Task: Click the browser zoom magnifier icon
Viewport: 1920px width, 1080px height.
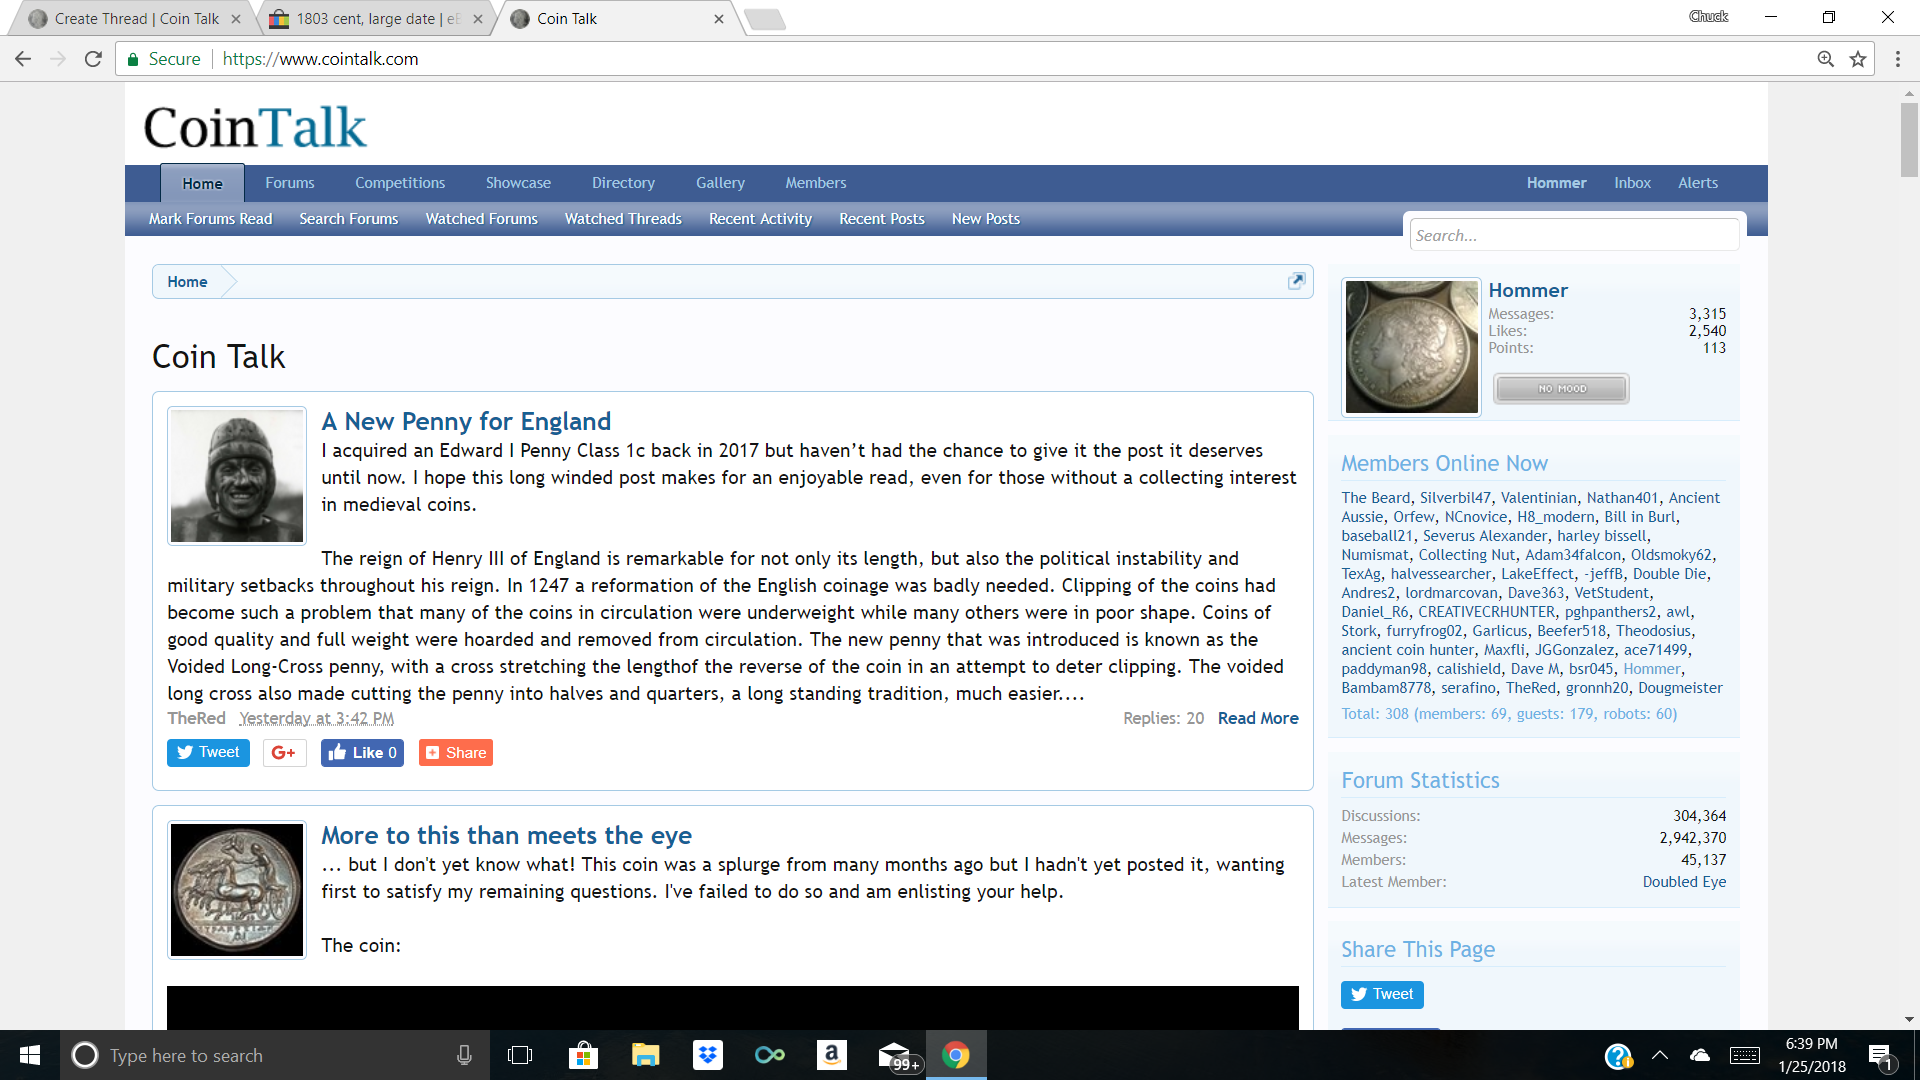Action: [x=1825, y=59]
